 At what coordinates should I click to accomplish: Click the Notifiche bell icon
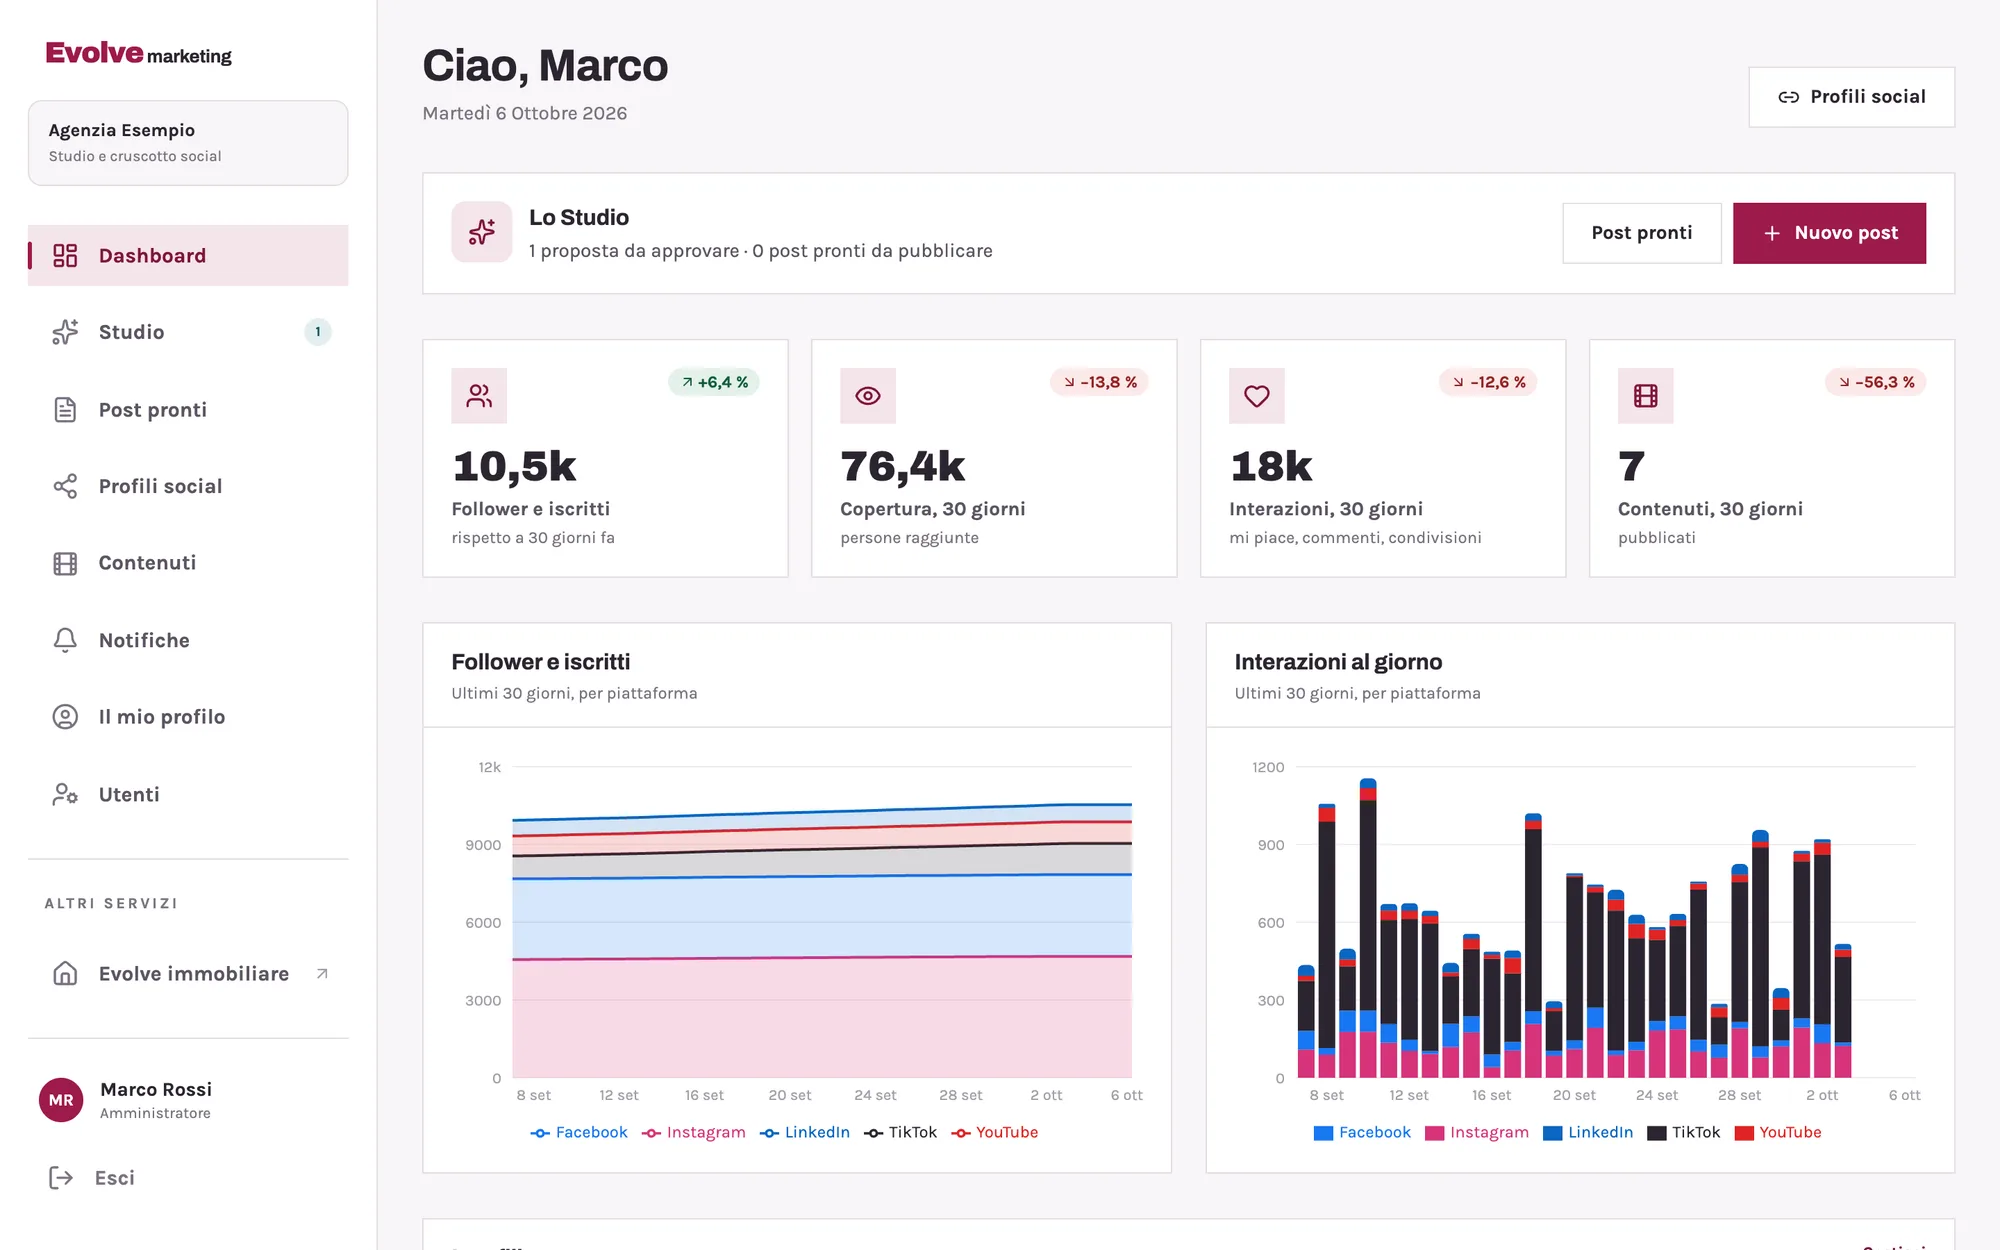(65, 640)
